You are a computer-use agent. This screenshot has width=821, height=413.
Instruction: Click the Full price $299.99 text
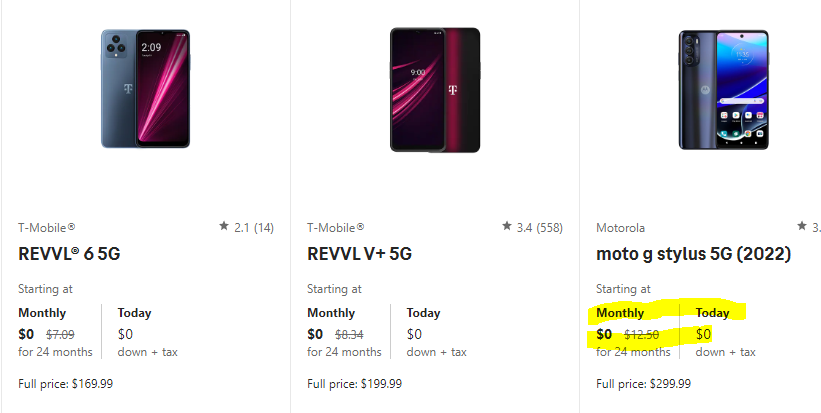(x=643, y=383)
